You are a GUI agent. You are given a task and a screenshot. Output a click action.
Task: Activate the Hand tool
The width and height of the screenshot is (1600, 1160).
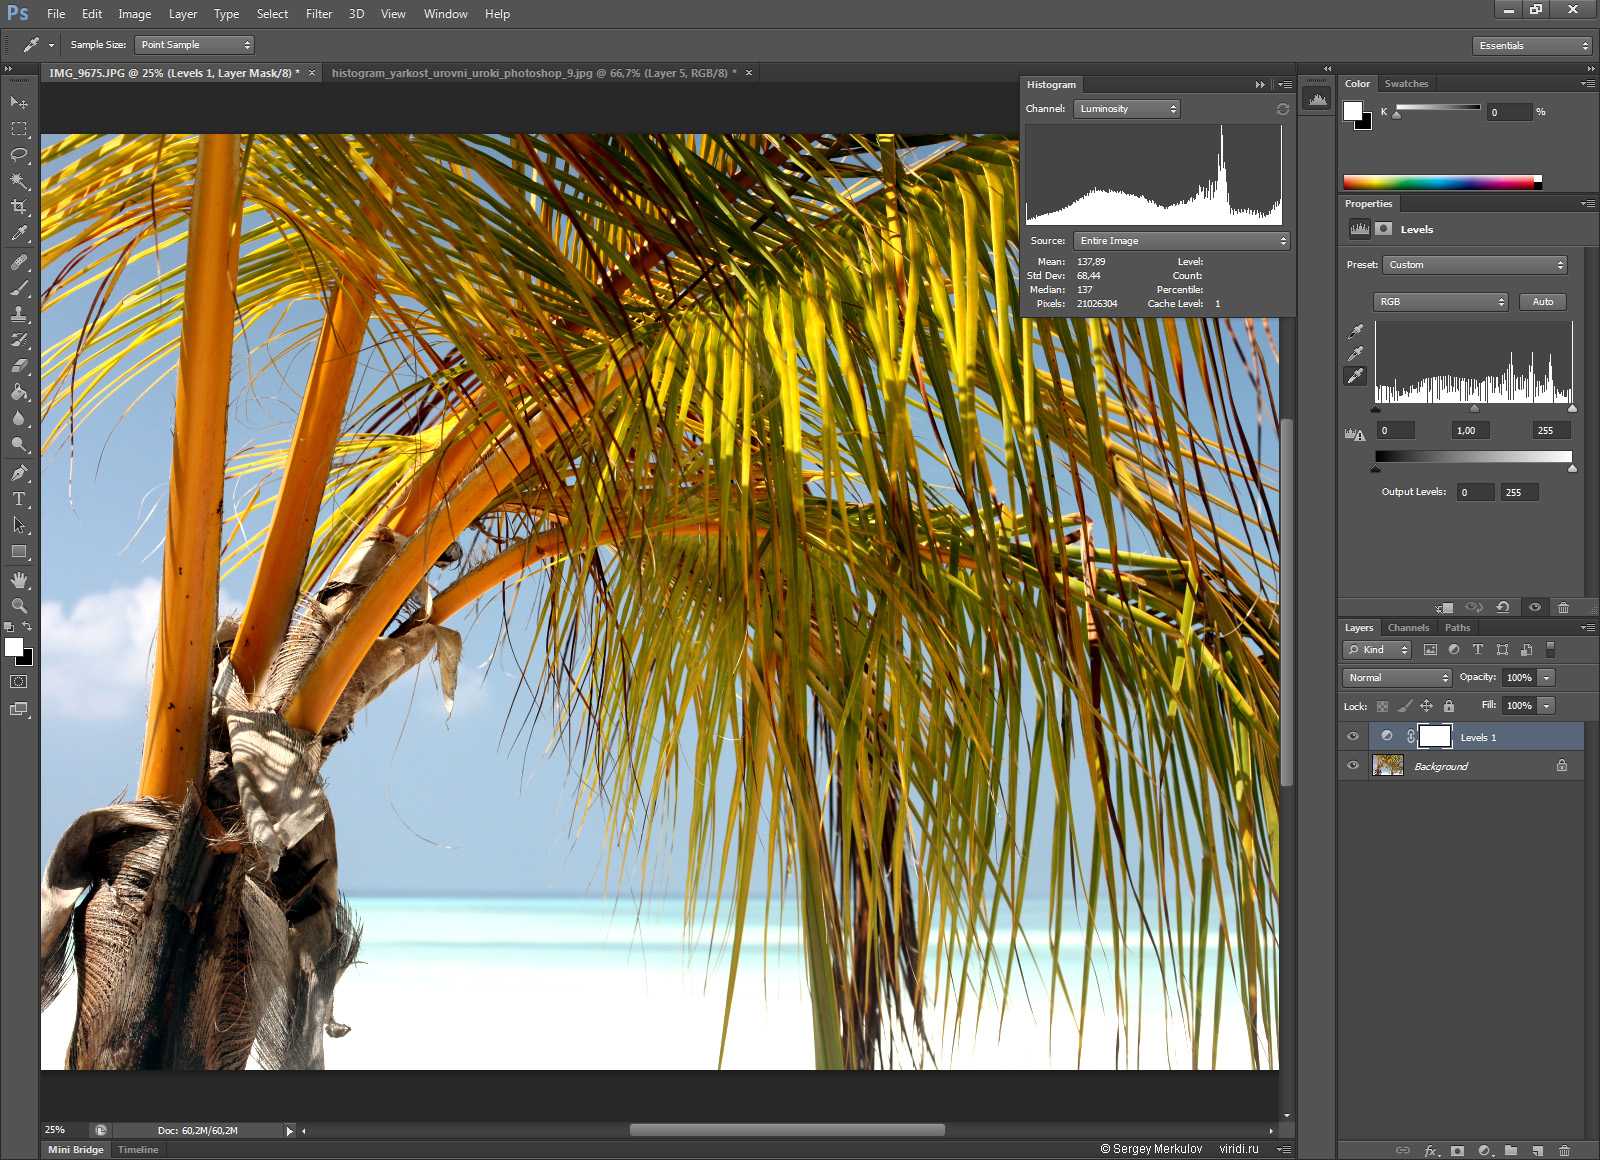pyautogui.click(x=19, y=580)
